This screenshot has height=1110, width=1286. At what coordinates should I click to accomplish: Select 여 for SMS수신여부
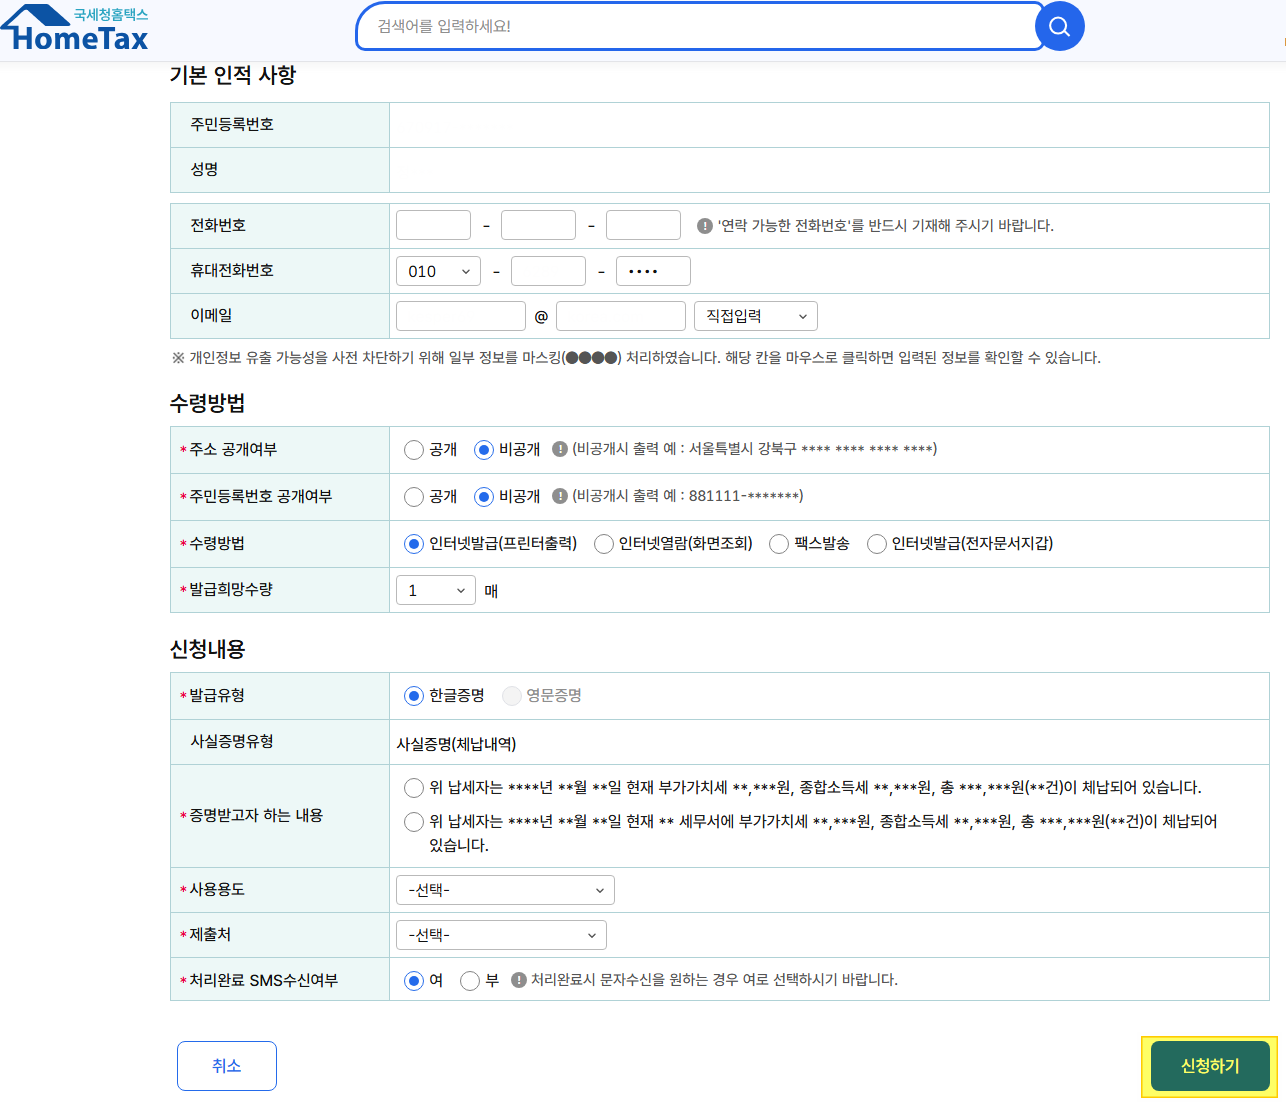click(x=413, y=981)
